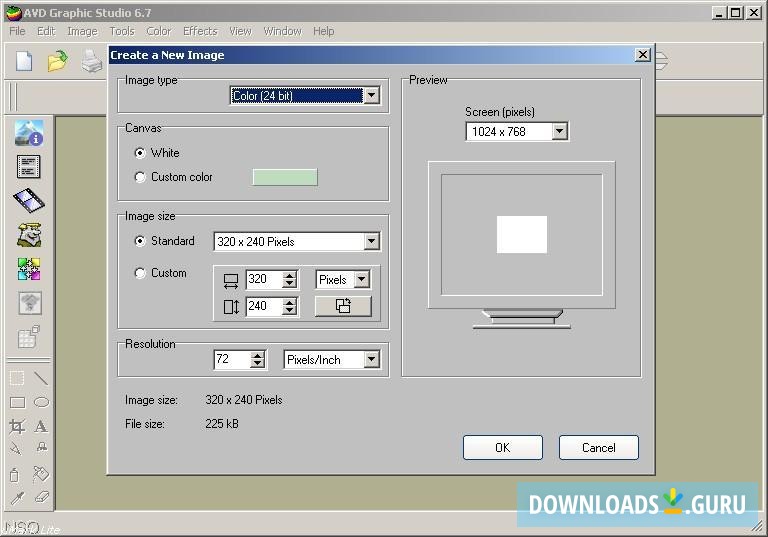The image size is (768, 537).
Task: Click the New document toolbar icon
Action: 24,62
